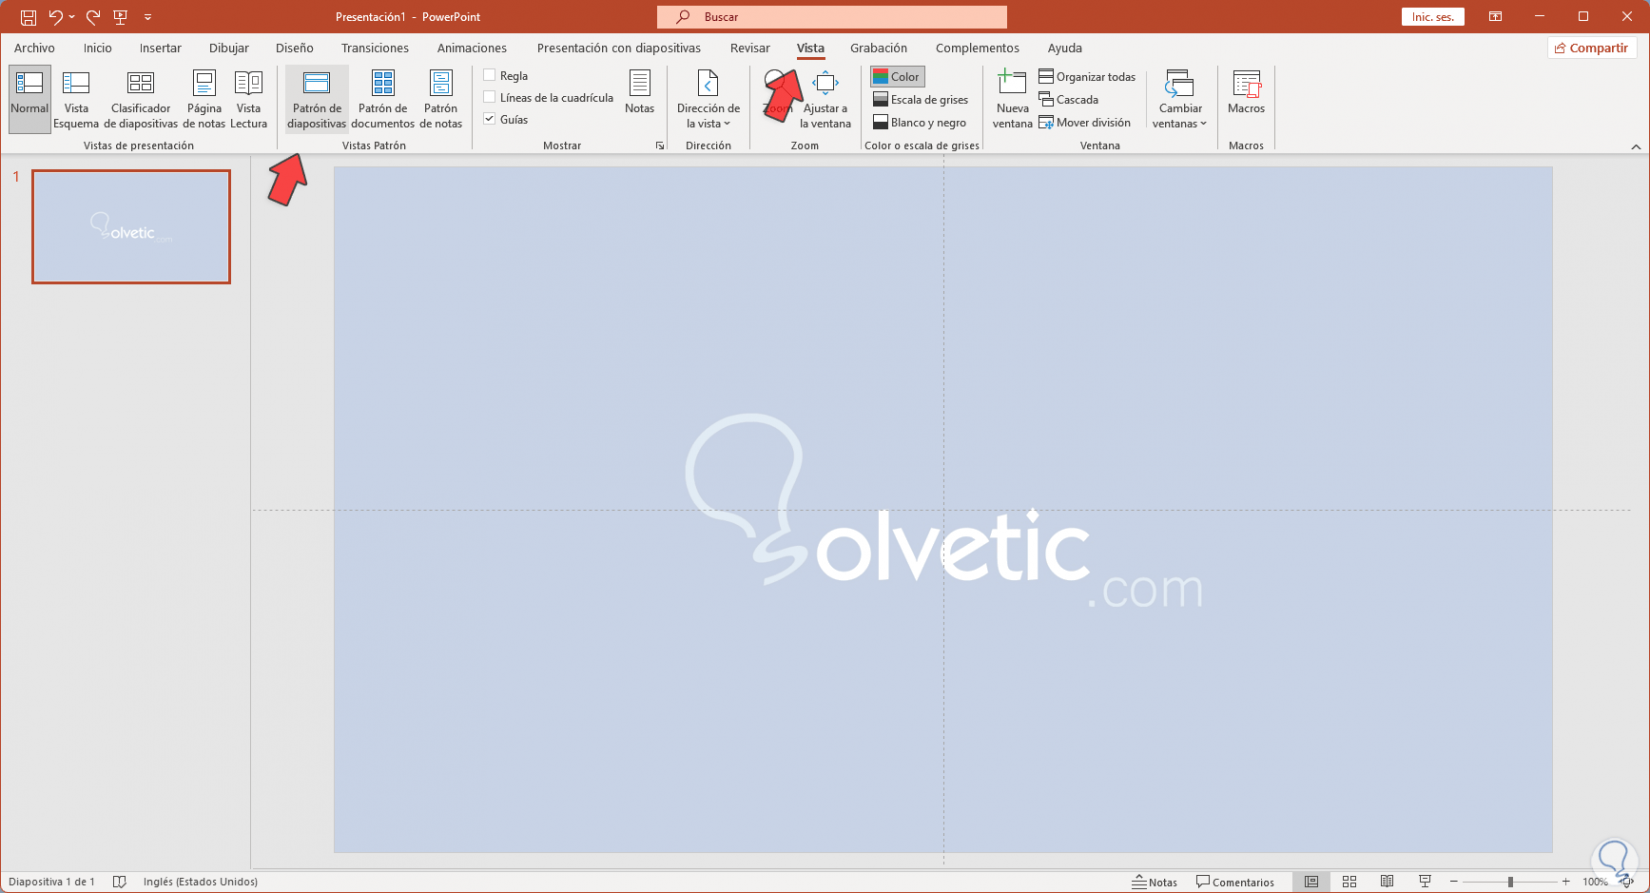
Task: Open the Macros dialog
Action: pos(1246,92)
